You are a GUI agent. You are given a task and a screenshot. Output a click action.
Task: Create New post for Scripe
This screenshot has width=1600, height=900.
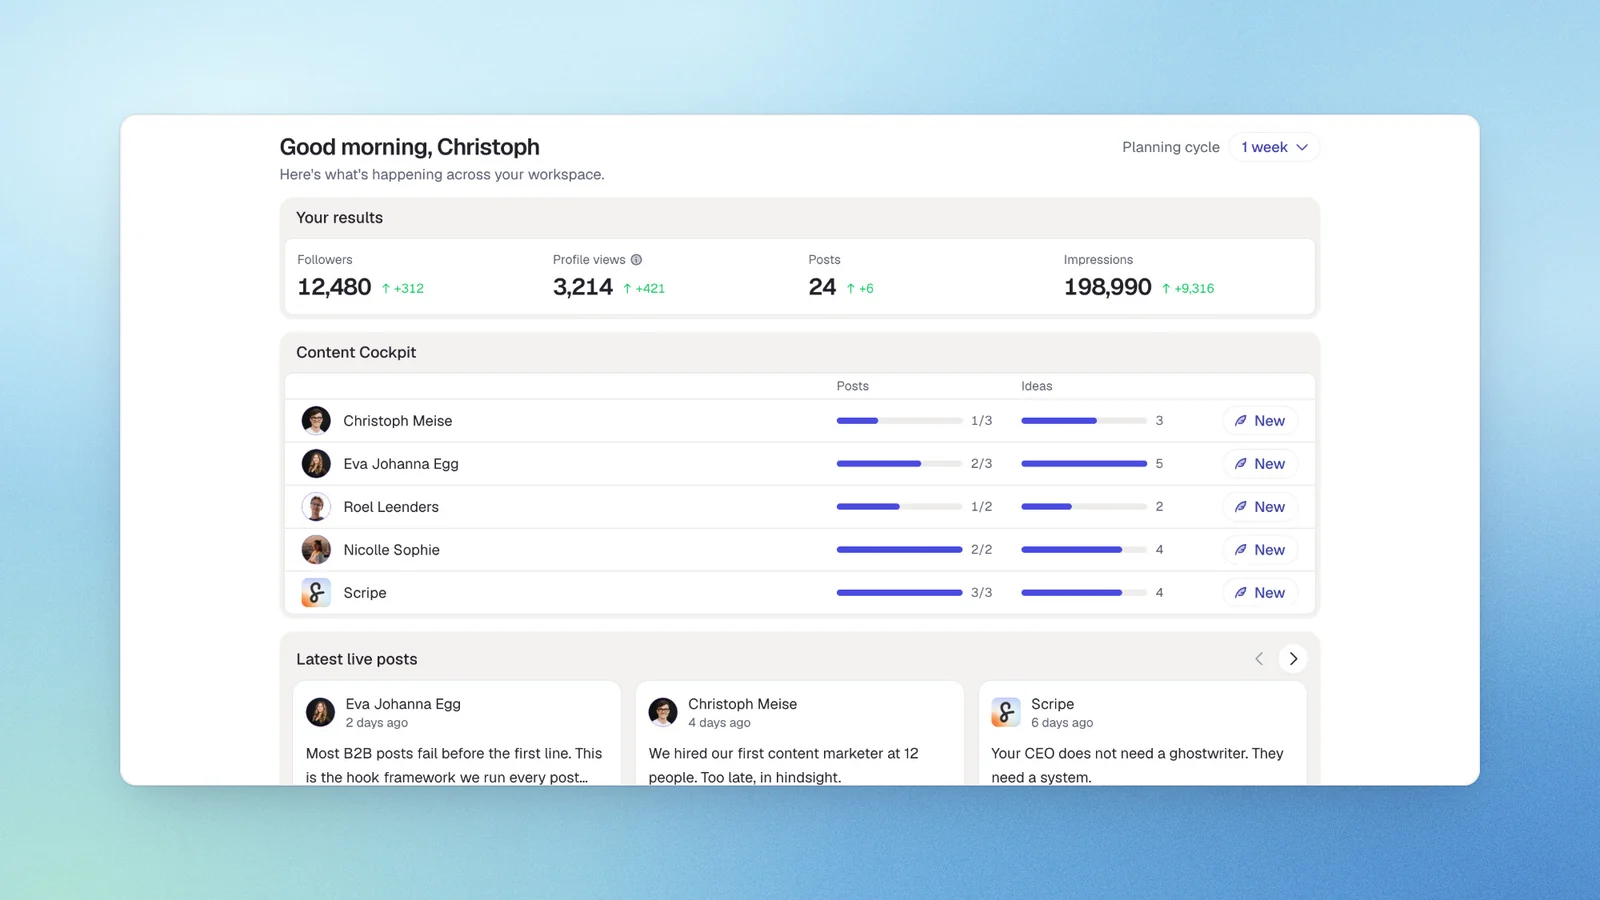(1260, 593)
